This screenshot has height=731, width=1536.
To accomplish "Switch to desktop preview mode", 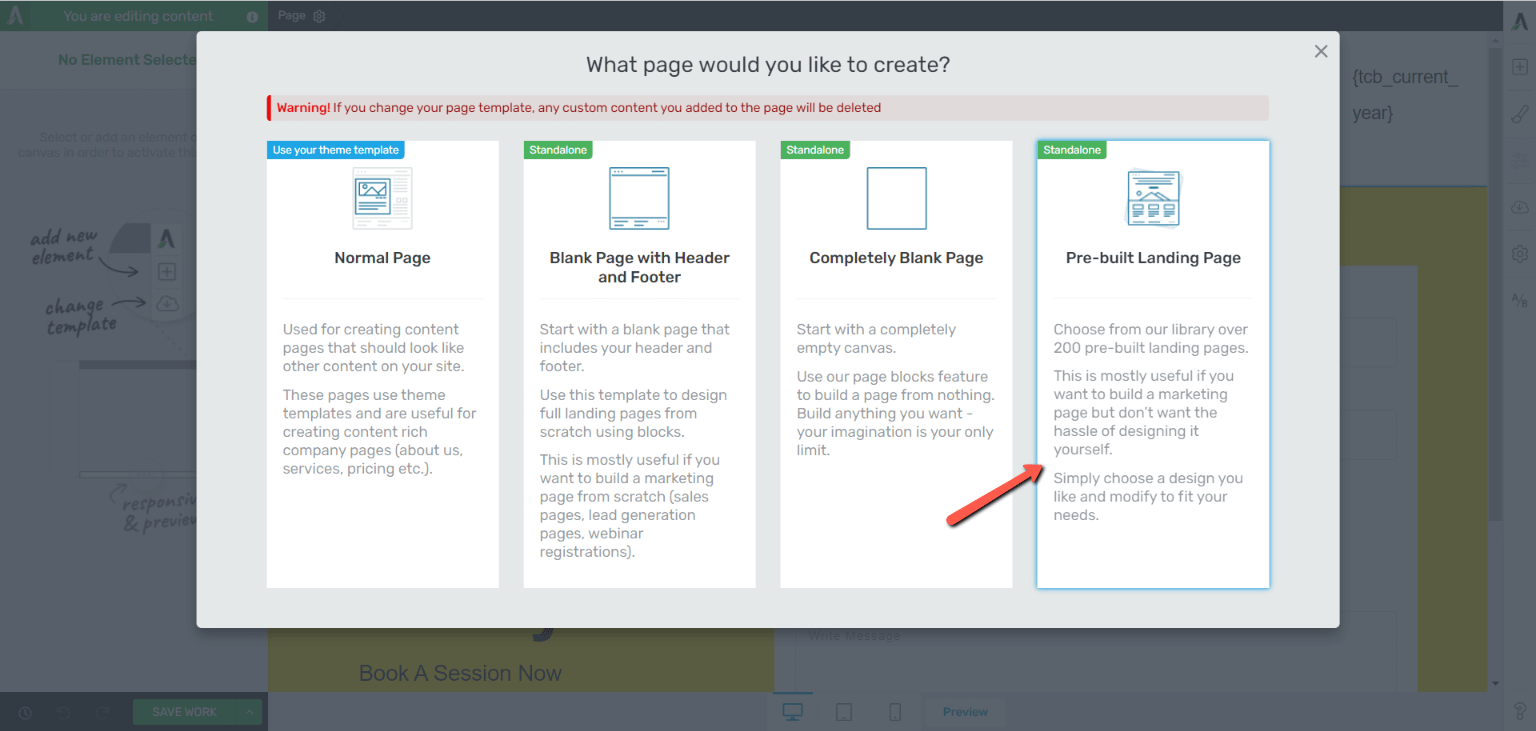I will click(x=793, y=710).
